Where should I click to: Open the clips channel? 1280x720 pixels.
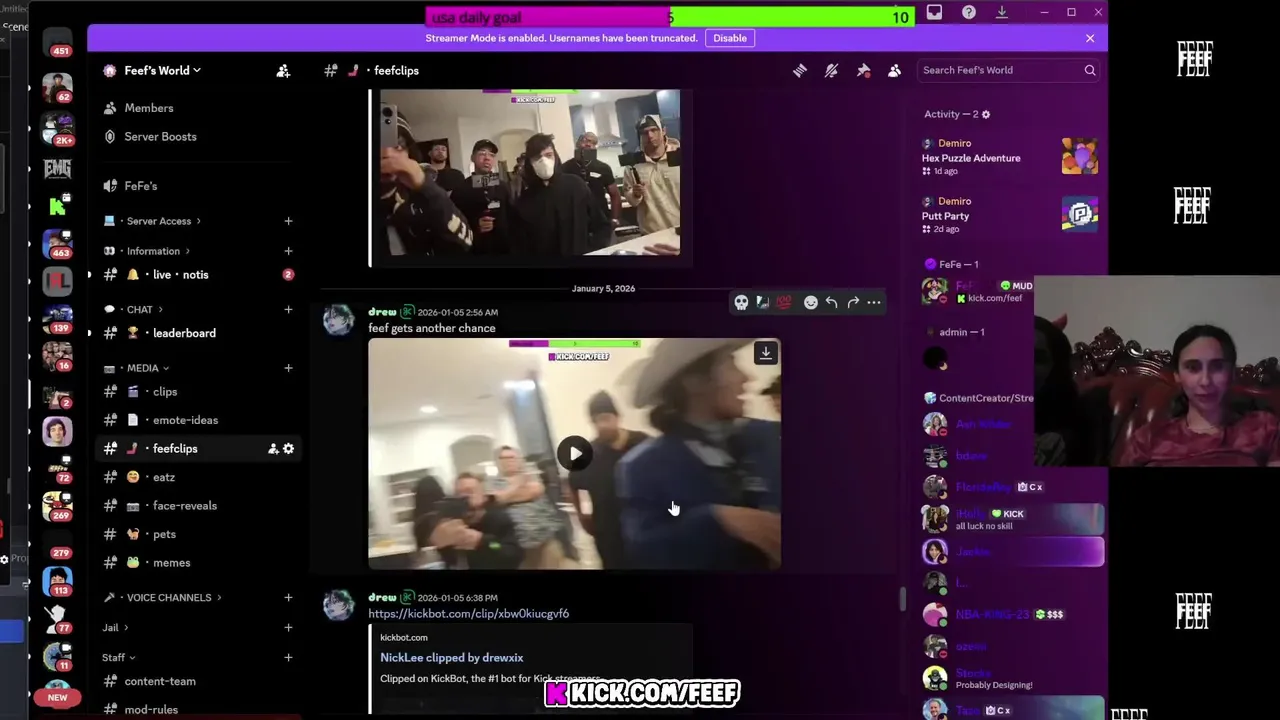tap(196, 392)
